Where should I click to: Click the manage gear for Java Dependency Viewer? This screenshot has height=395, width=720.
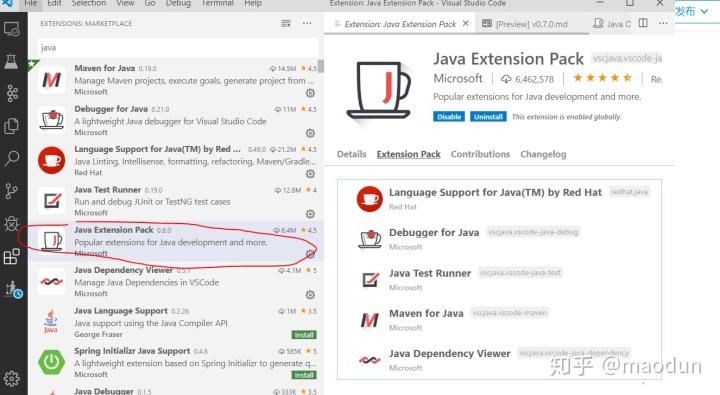coord(310,294)
